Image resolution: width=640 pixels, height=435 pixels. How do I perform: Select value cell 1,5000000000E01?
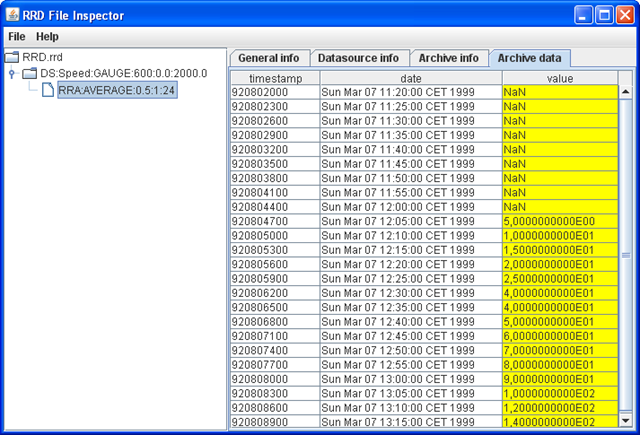coord(560,250)
